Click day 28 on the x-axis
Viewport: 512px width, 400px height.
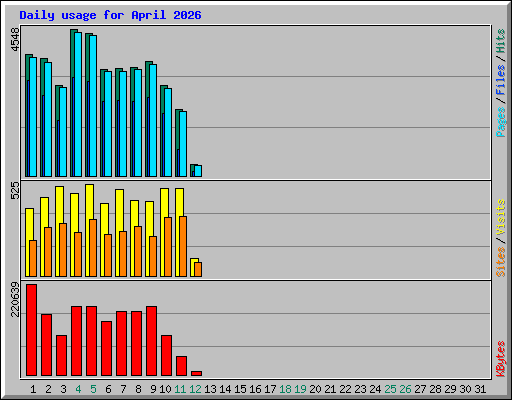click(x=435, y=389)
